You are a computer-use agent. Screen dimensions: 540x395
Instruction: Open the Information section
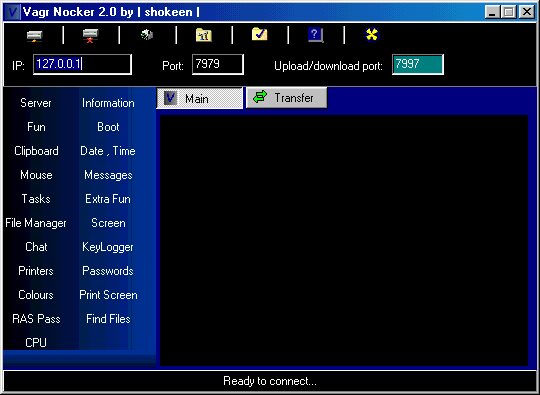(x=108, y=103)
